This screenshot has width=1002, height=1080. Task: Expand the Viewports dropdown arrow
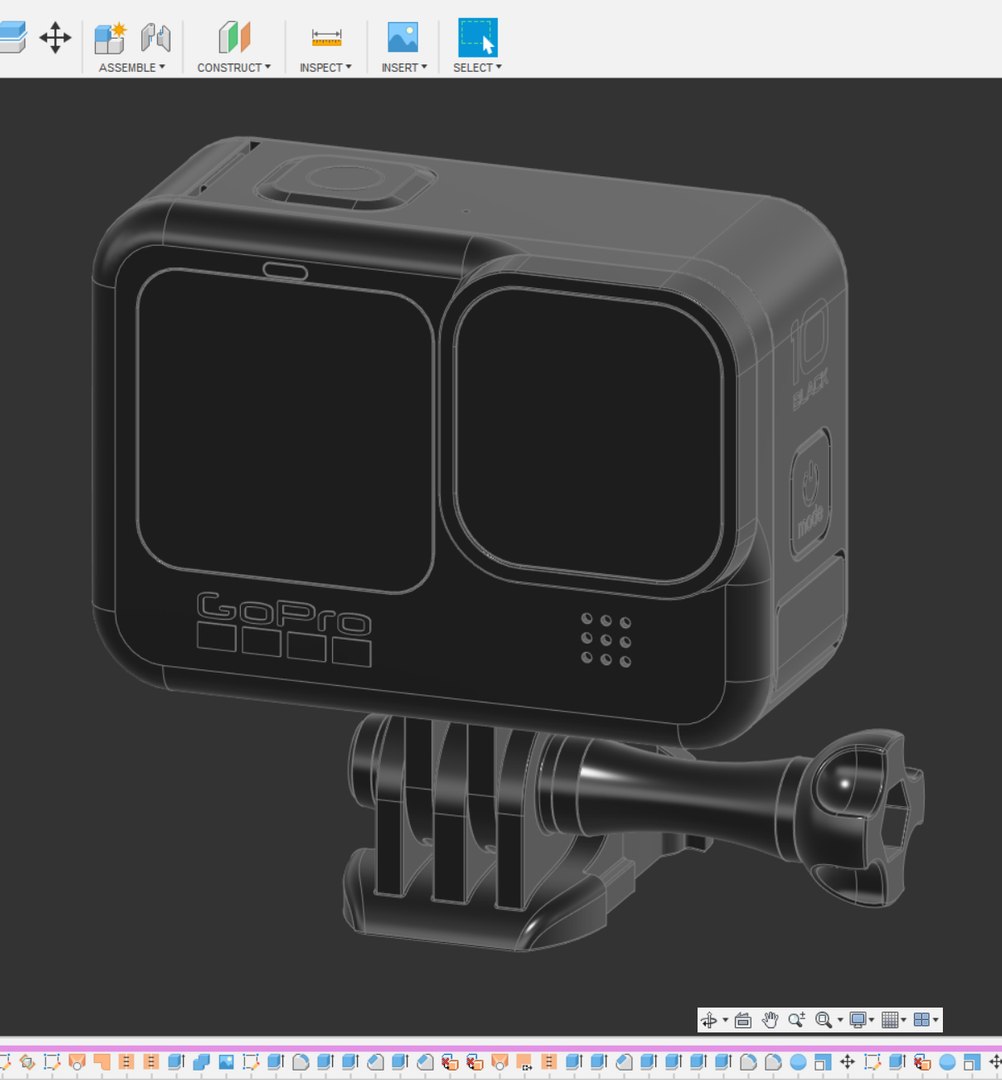pyautogui.click(x=935, y=1020)
